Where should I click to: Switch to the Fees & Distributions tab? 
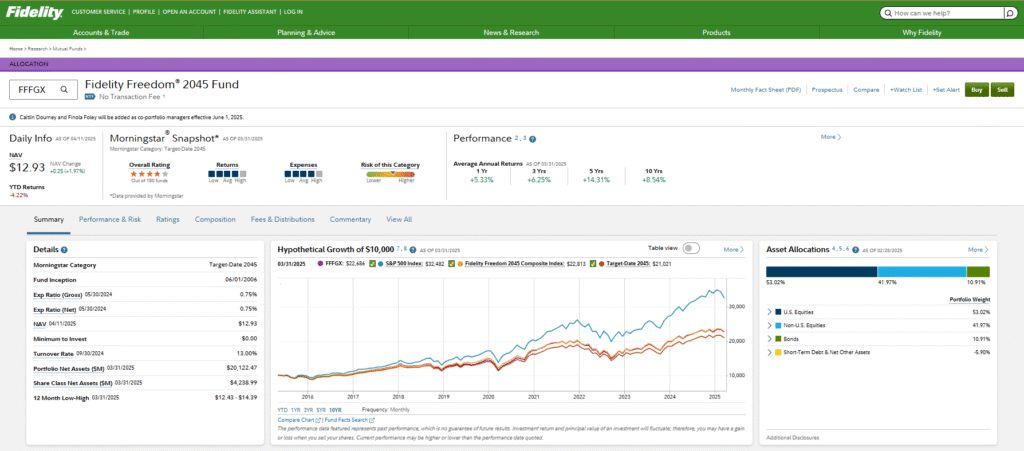pyautogui.click(x=283, y=220)
